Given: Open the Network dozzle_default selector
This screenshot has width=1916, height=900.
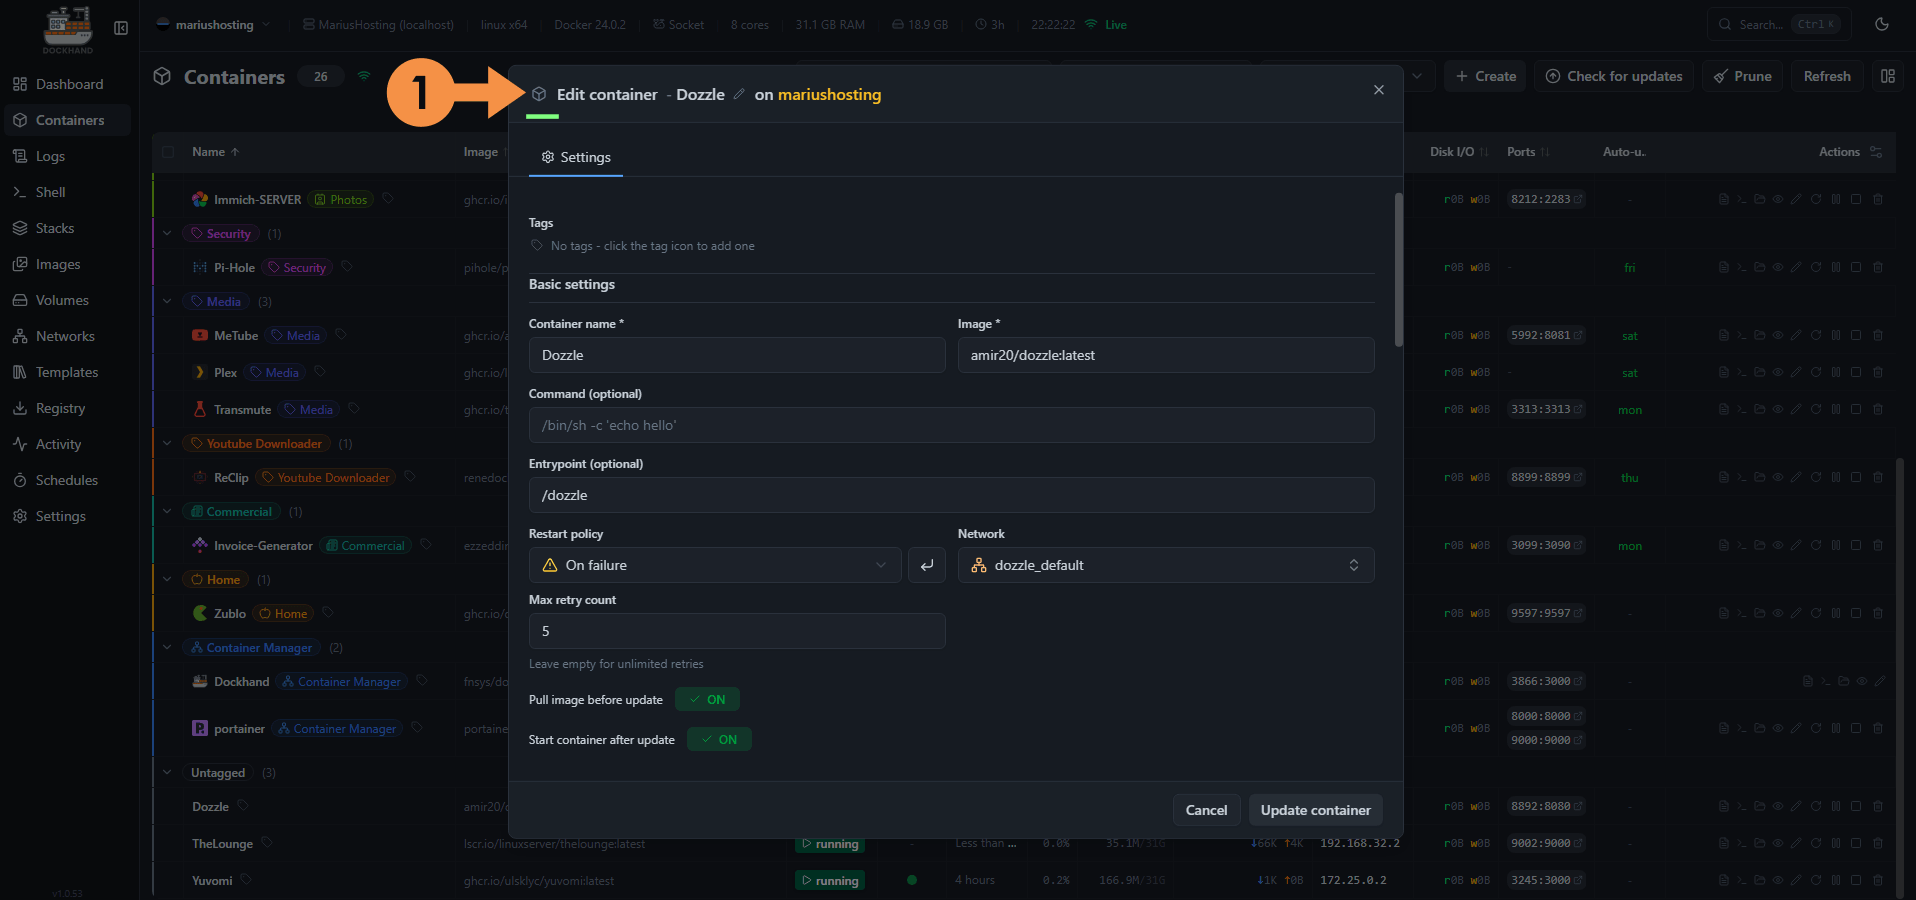Looking at the screenshot, I should point(1166,565).
